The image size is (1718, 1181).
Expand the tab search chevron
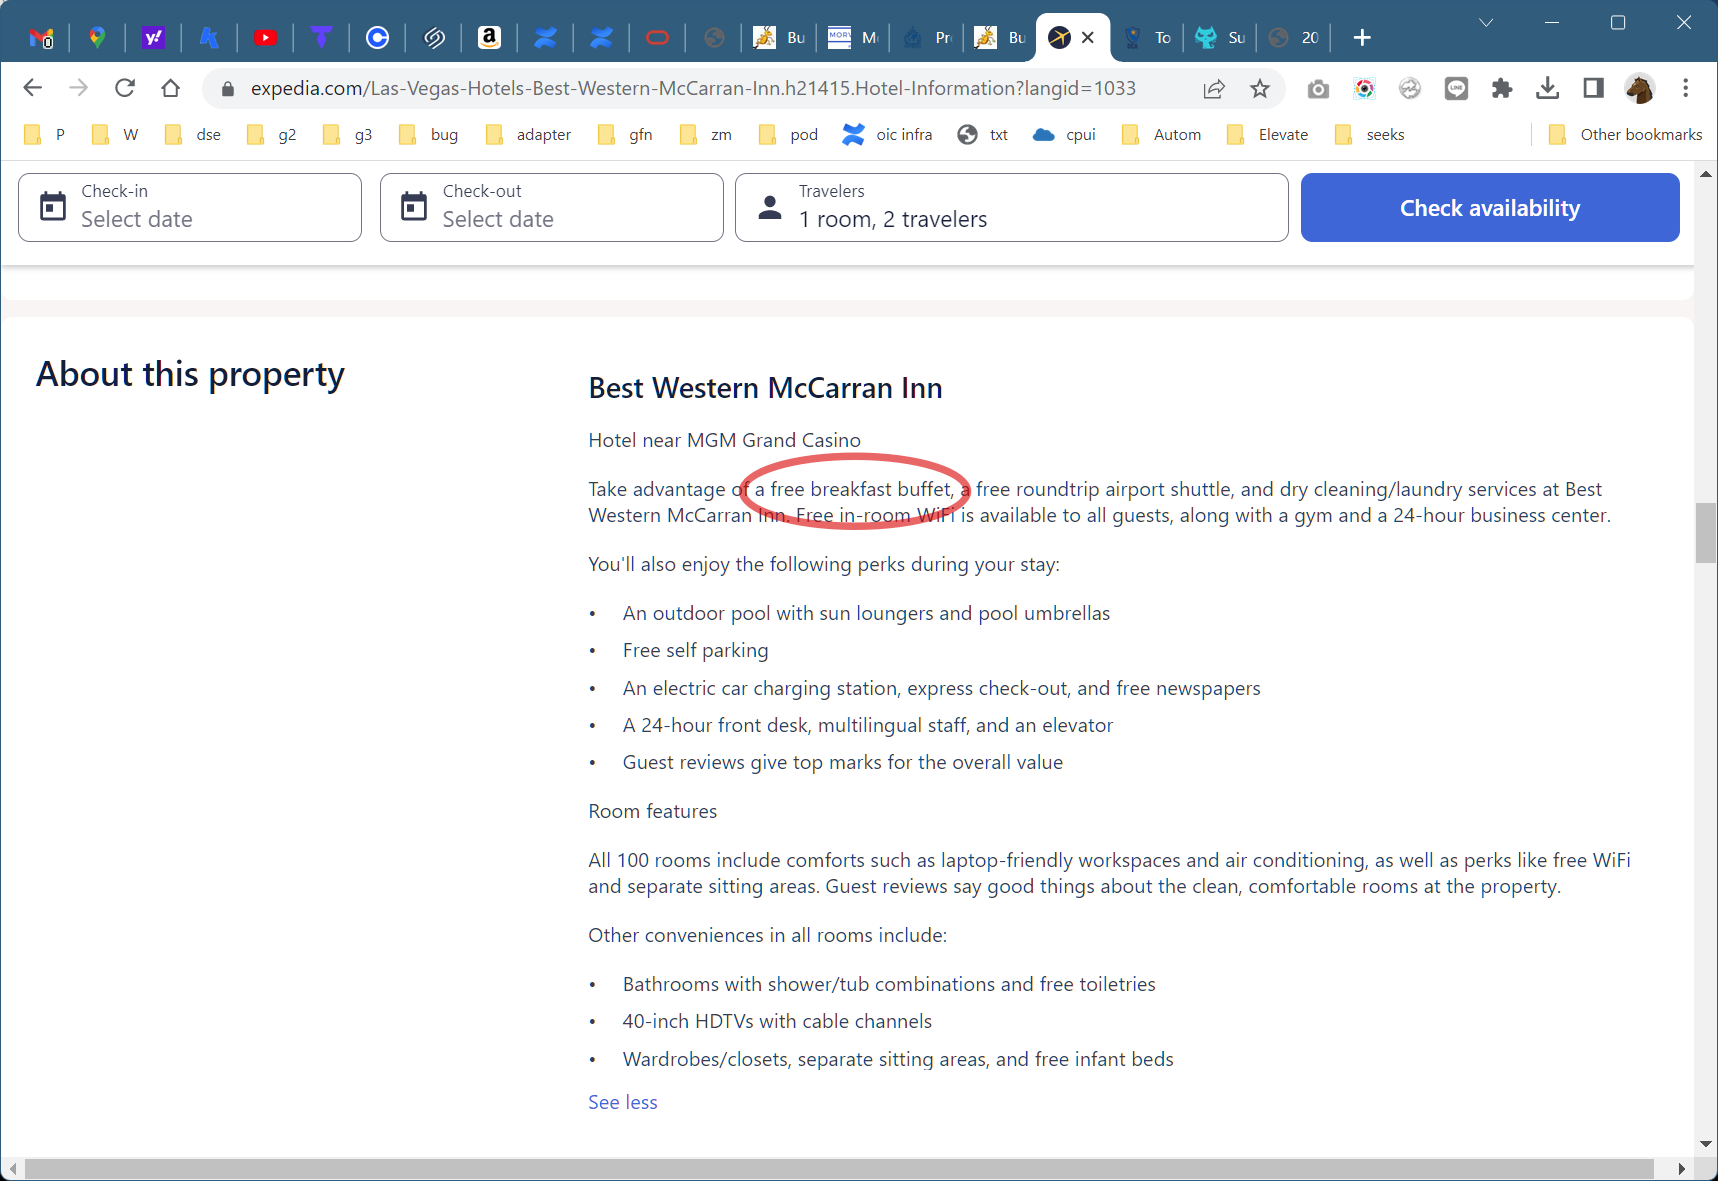[x=1486, y=23]
